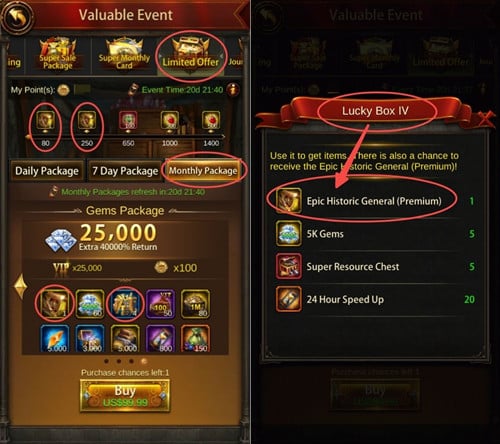Tap the 1400-point reward icon
500x444 pixels.
[x=211, y=120]
